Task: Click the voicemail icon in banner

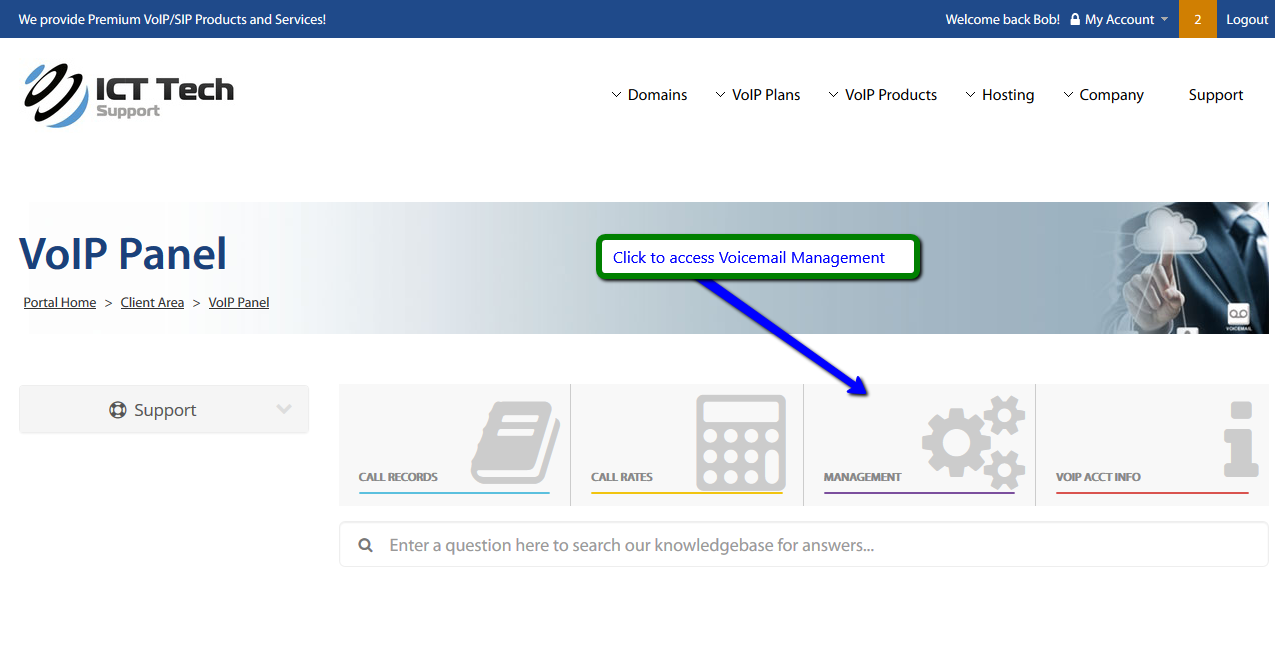Action: pos(1238,316)
